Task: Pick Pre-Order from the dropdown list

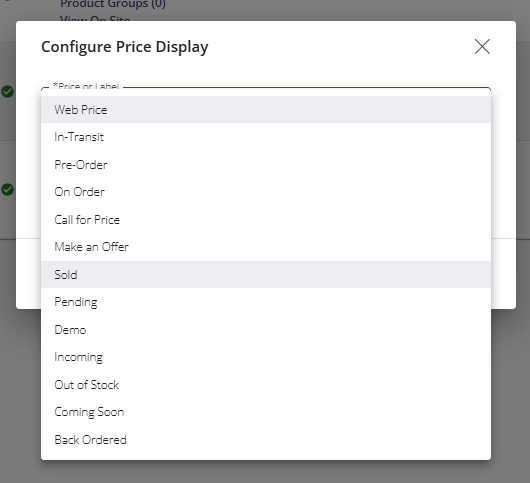Action: click(266, 165)
